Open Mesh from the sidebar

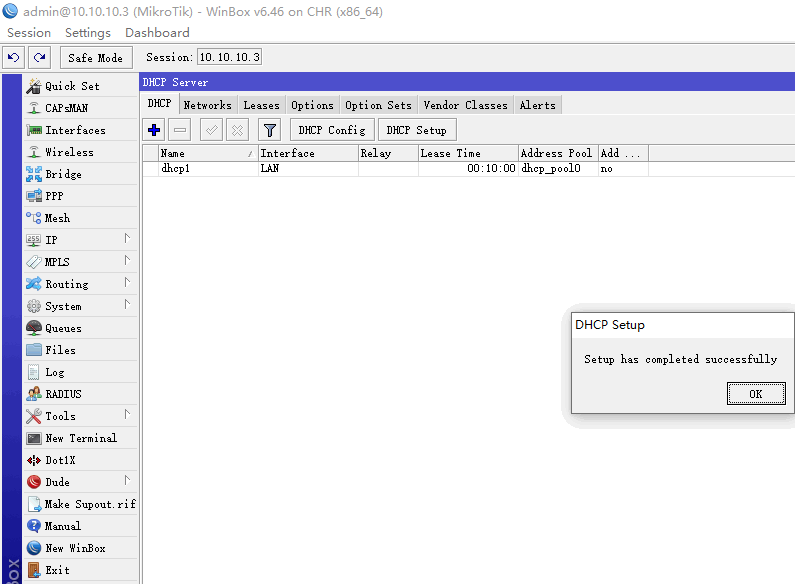pyautogui.click(x=81, y=218)
